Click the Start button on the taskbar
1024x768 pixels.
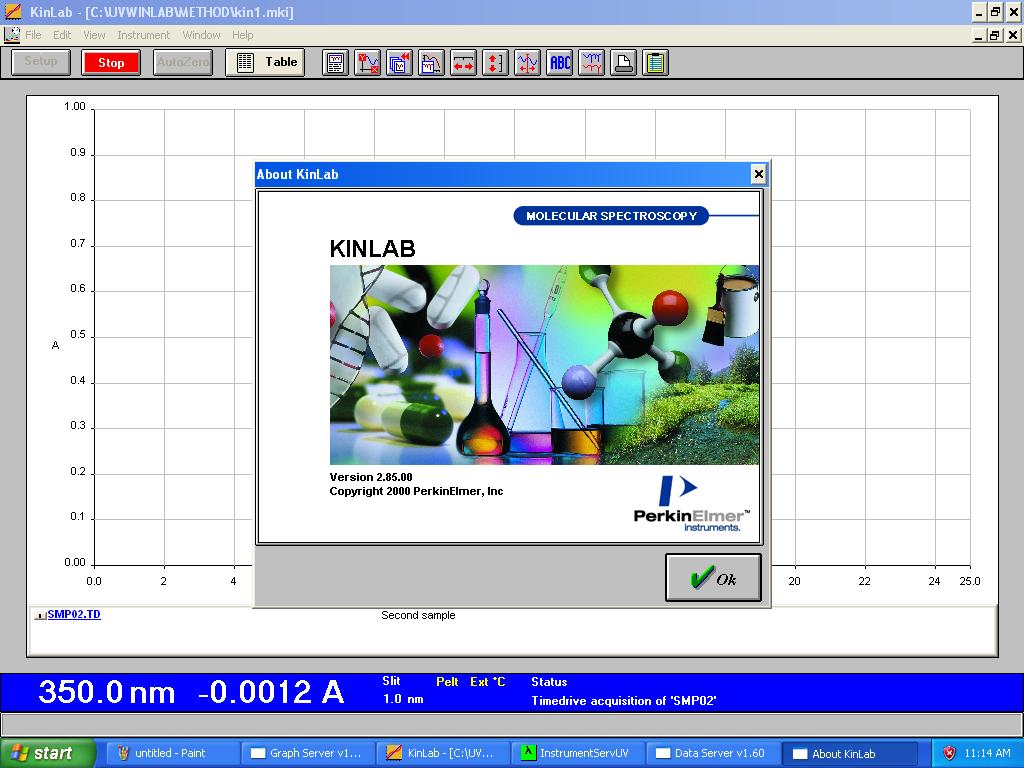(x=48, y=753)
